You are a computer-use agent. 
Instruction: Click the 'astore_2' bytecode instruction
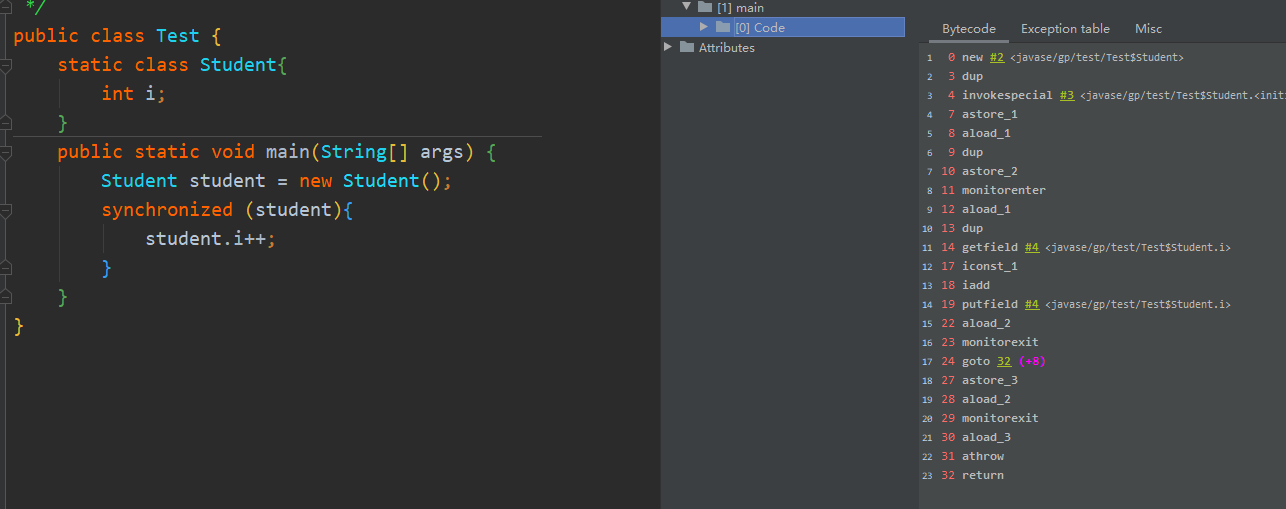coord(989,172)
